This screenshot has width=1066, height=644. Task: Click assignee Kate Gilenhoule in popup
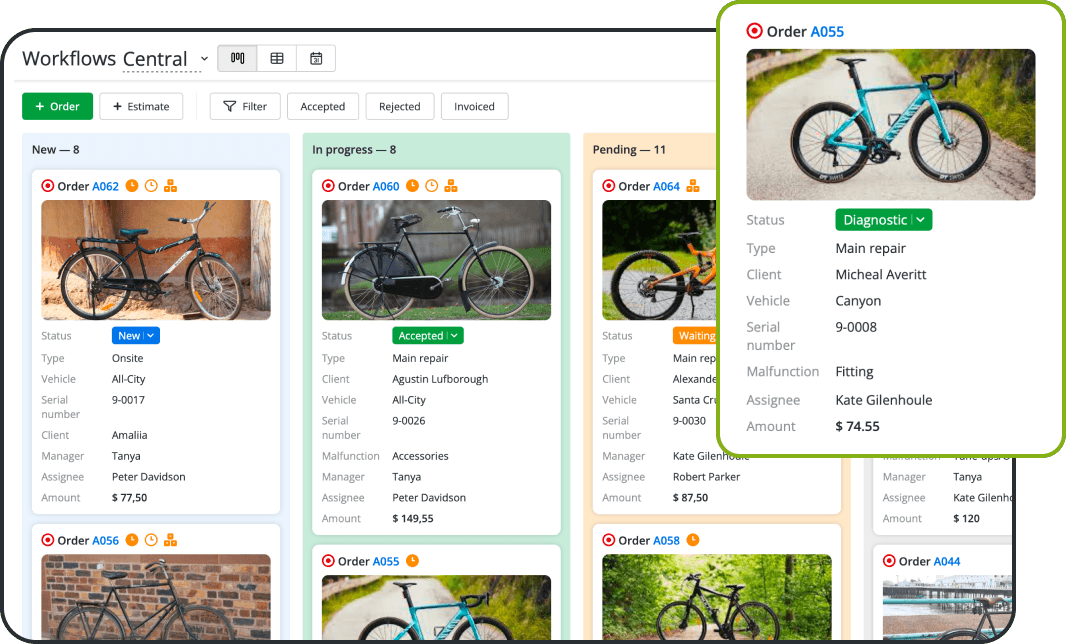point(884,400)
